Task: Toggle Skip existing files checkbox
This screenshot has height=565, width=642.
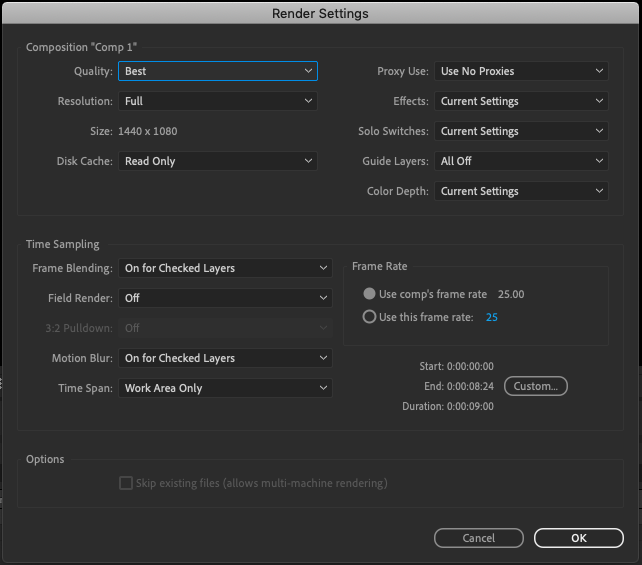Action: (126, 483)
